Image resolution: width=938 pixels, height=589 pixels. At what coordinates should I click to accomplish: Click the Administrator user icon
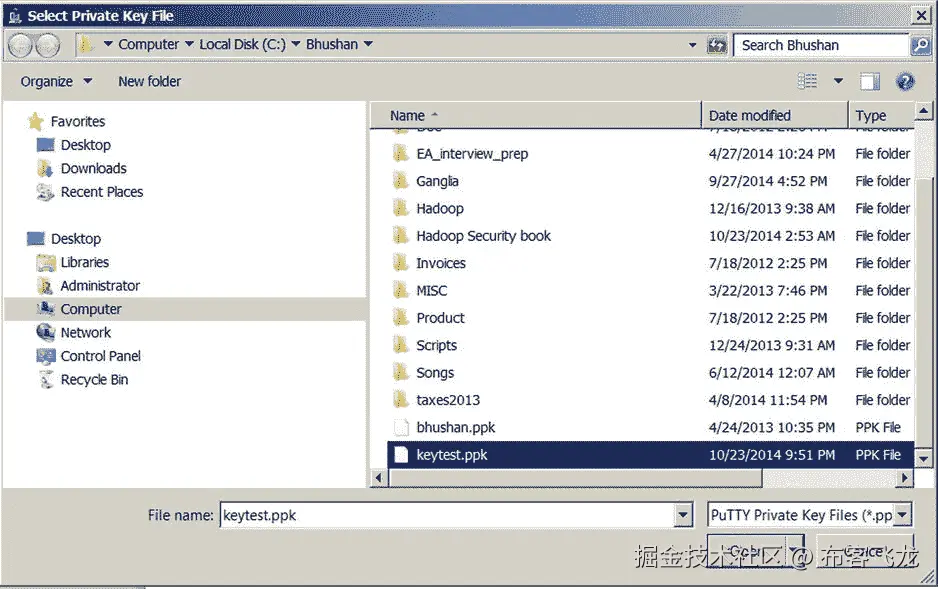(x=45, y=286)
